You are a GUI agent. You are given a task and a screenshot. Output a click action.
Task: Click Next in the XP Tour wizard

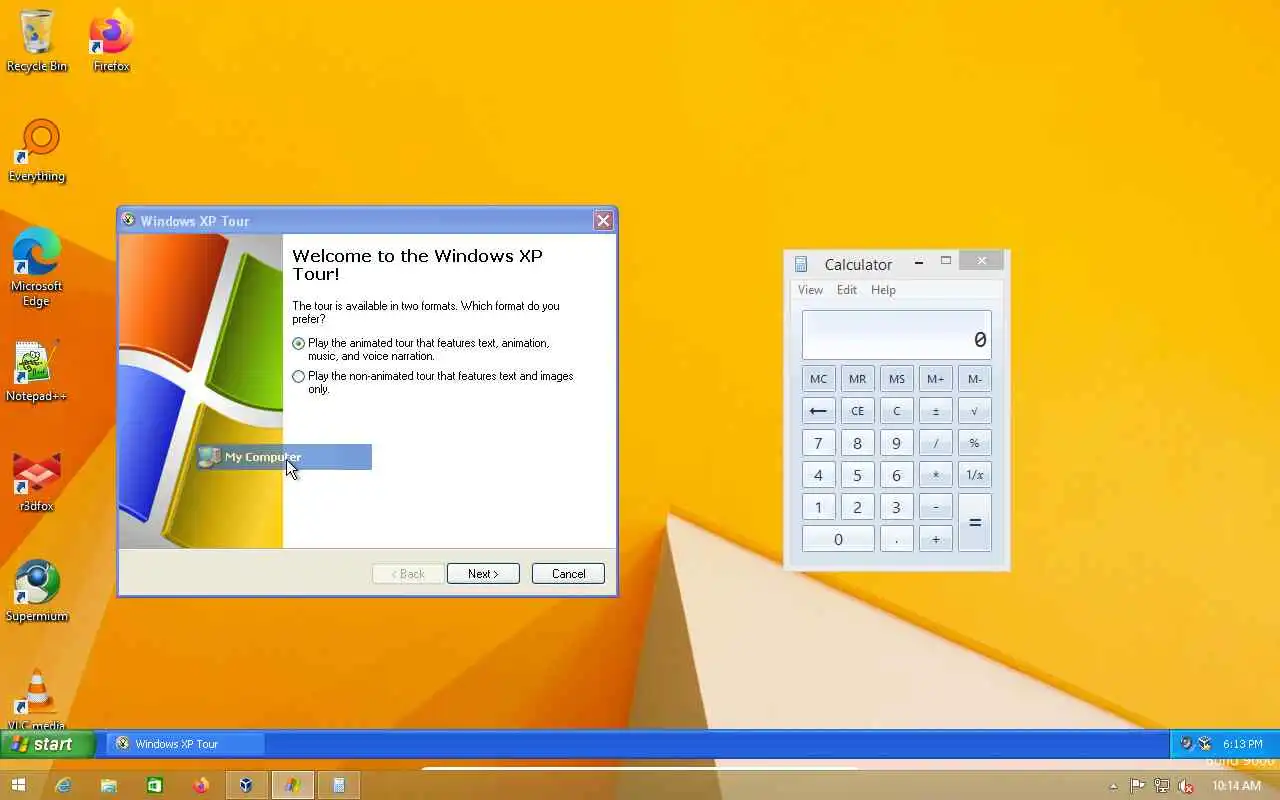point(483,574)
